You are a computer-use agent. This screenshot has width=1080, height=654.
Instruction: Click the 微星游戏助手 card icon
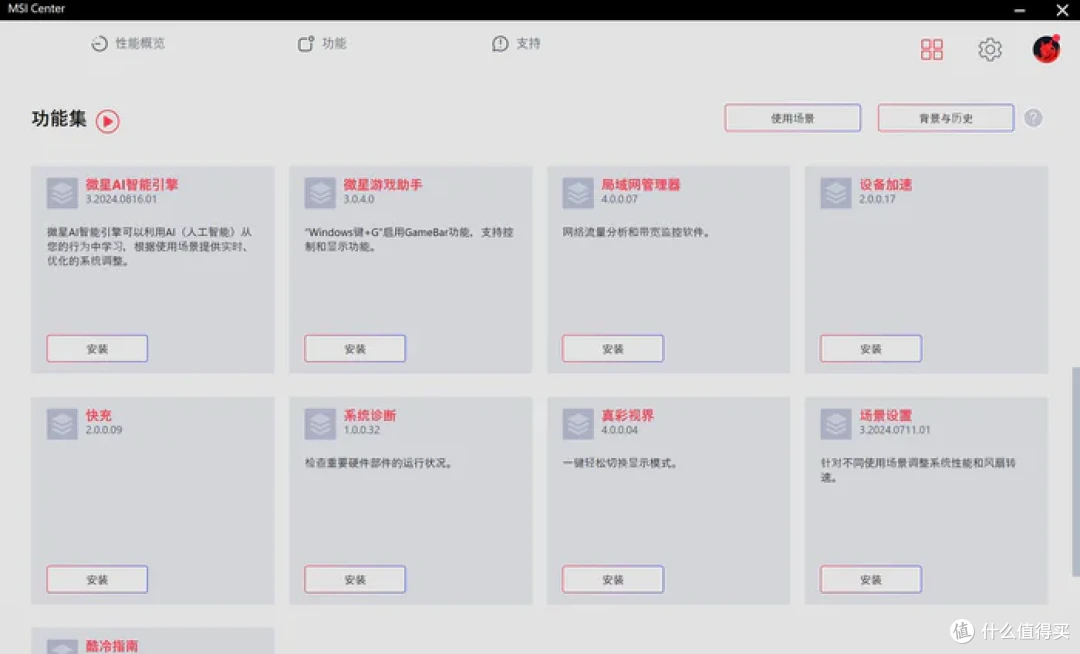pos(320,193)
